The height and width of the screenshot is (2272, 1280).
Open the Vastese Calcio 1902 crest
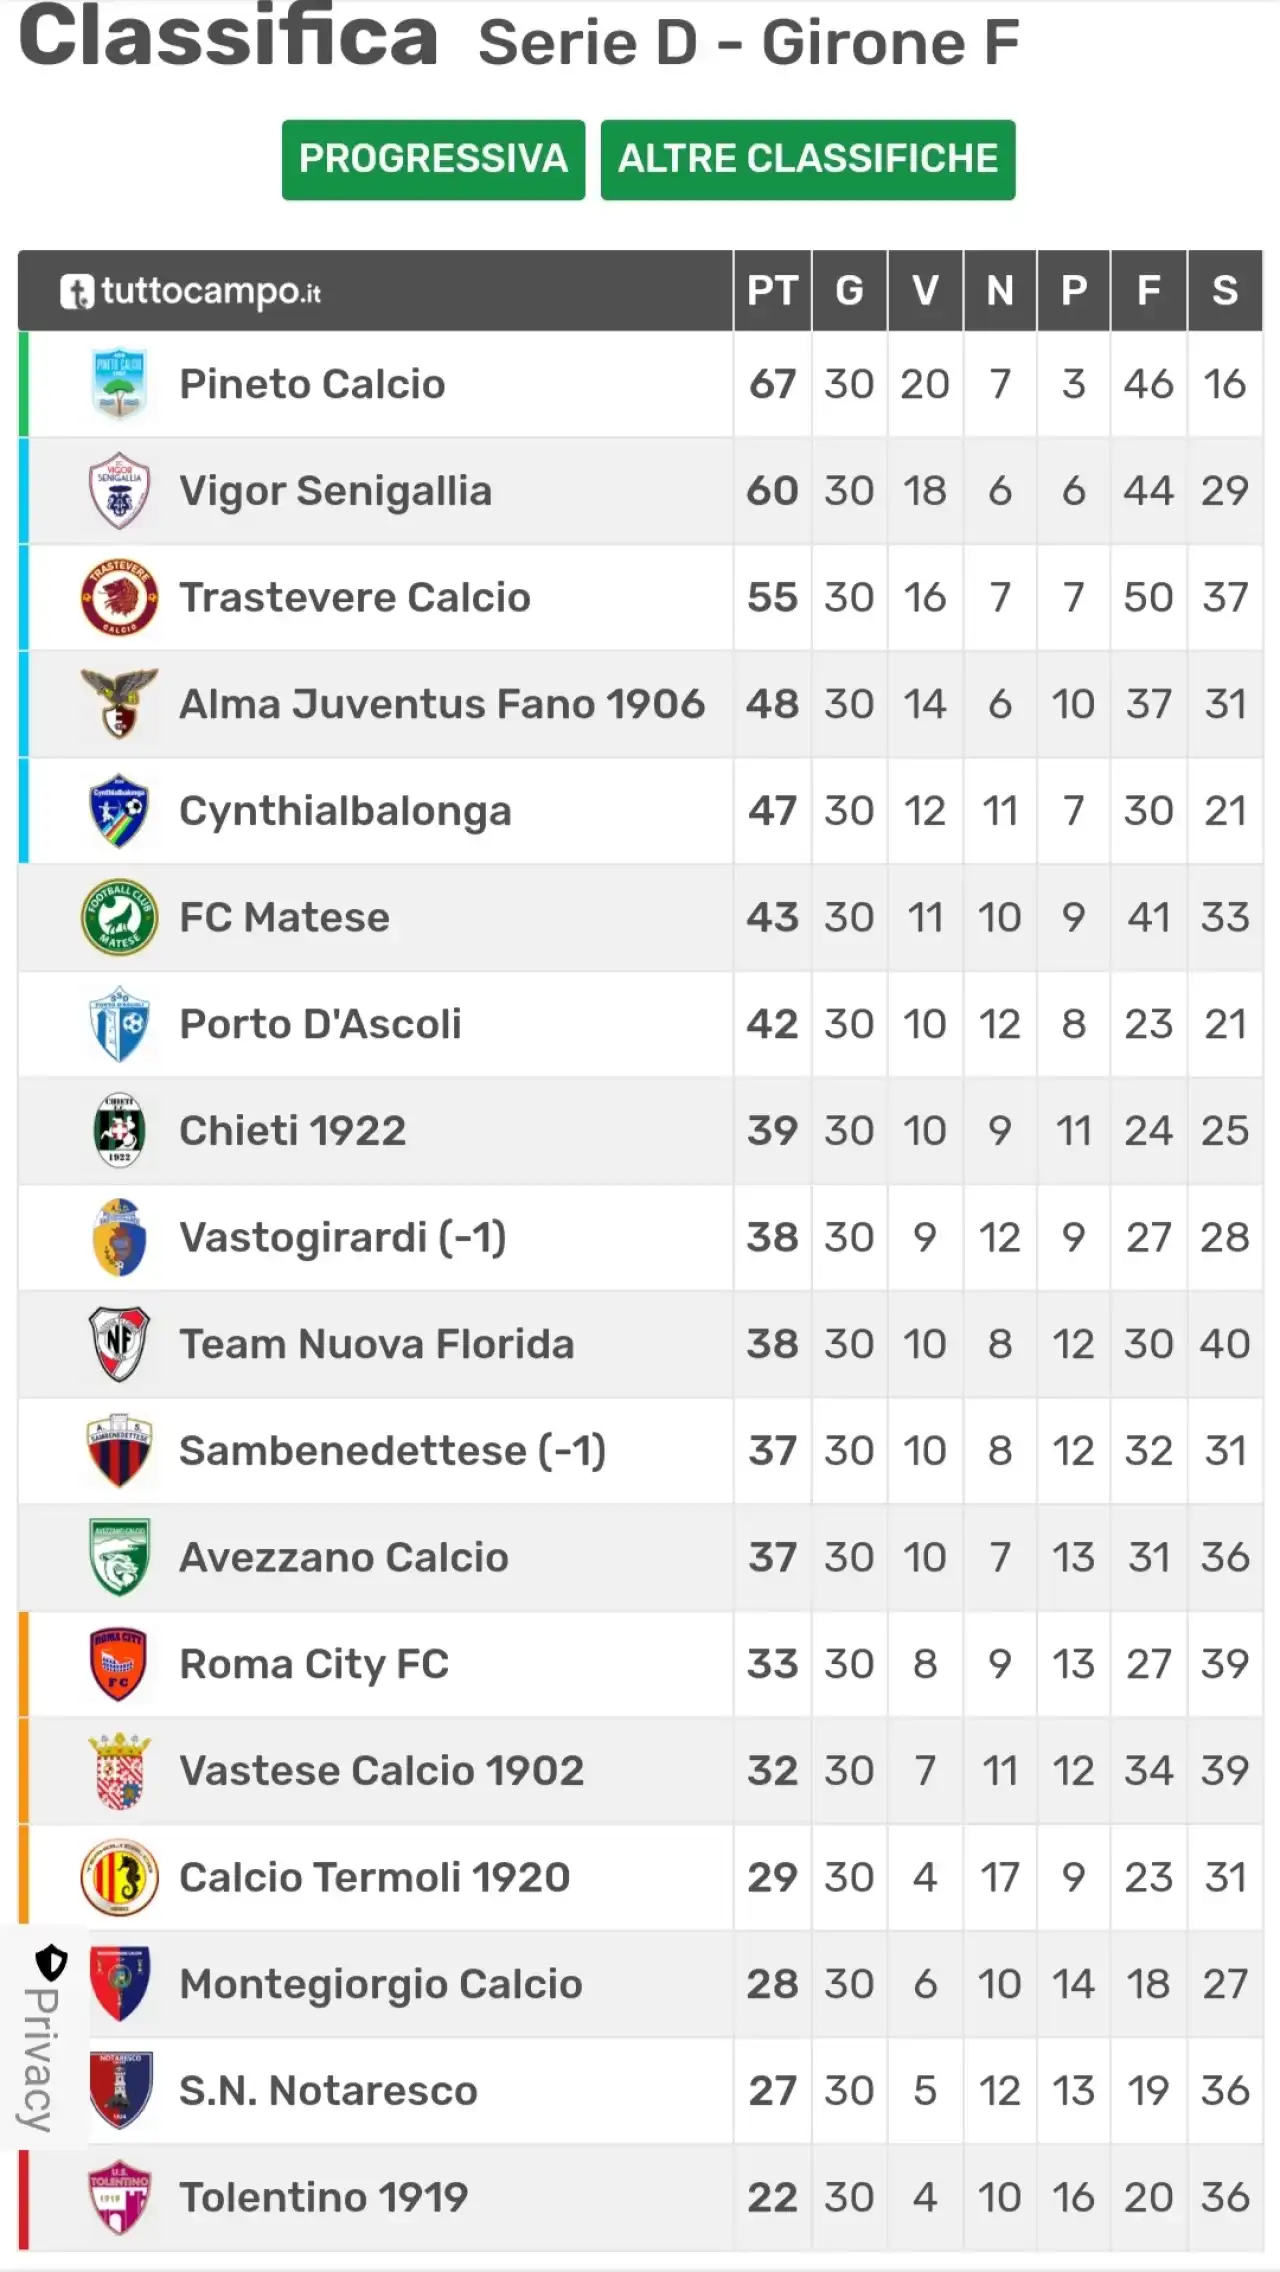pyautogui.click(x=119, y=1771)
